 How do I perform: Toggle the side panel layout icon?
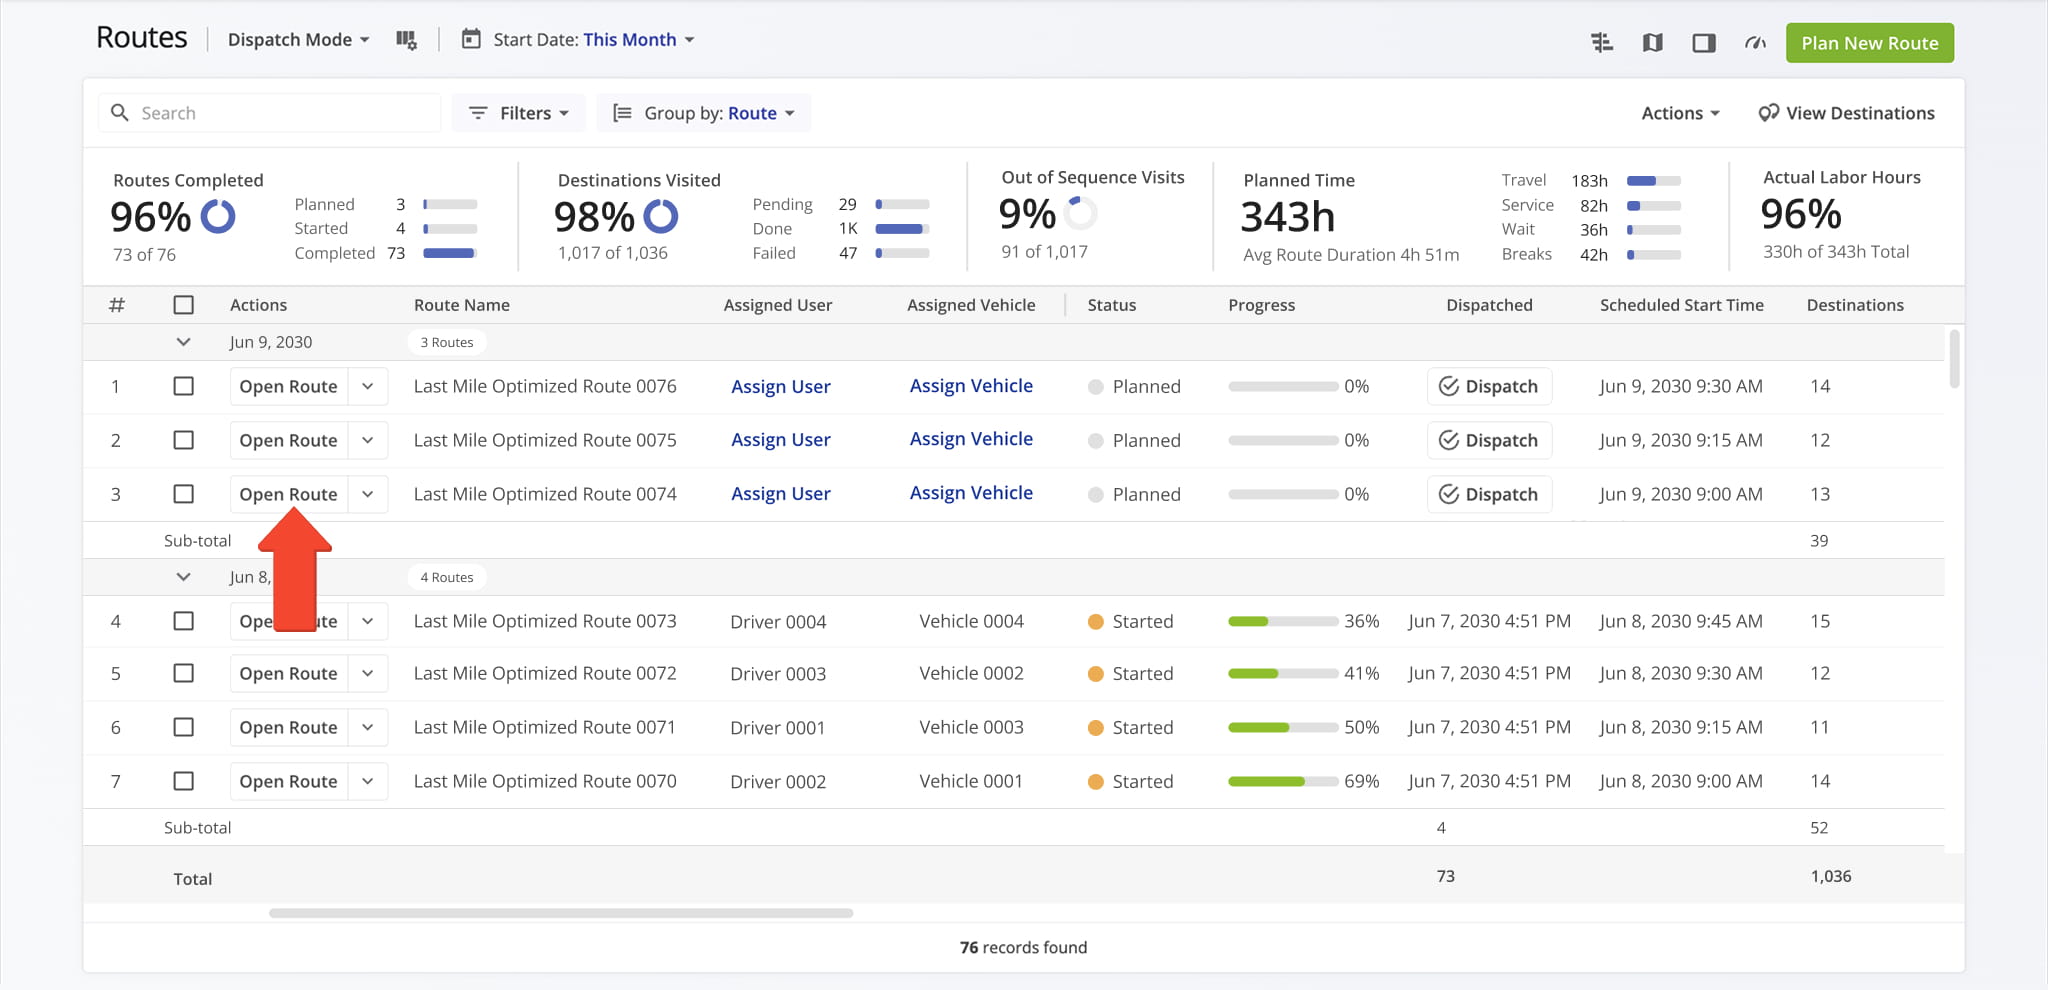tap(1704, 43)
